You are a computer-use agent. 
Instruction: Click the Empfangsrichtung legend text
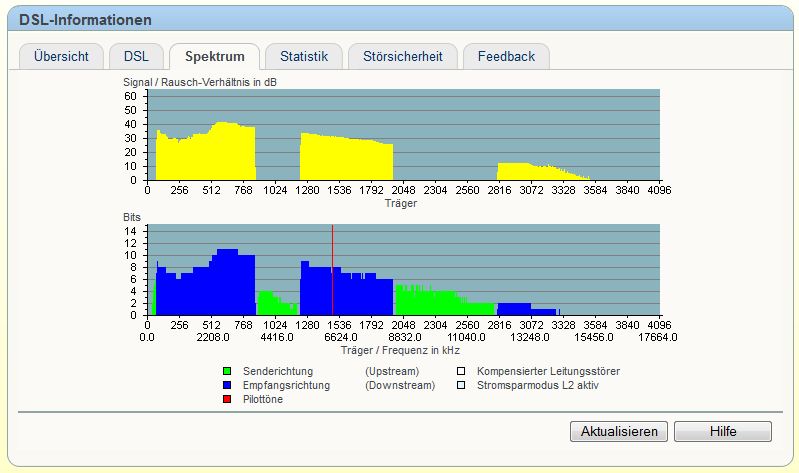pos(286,385)
